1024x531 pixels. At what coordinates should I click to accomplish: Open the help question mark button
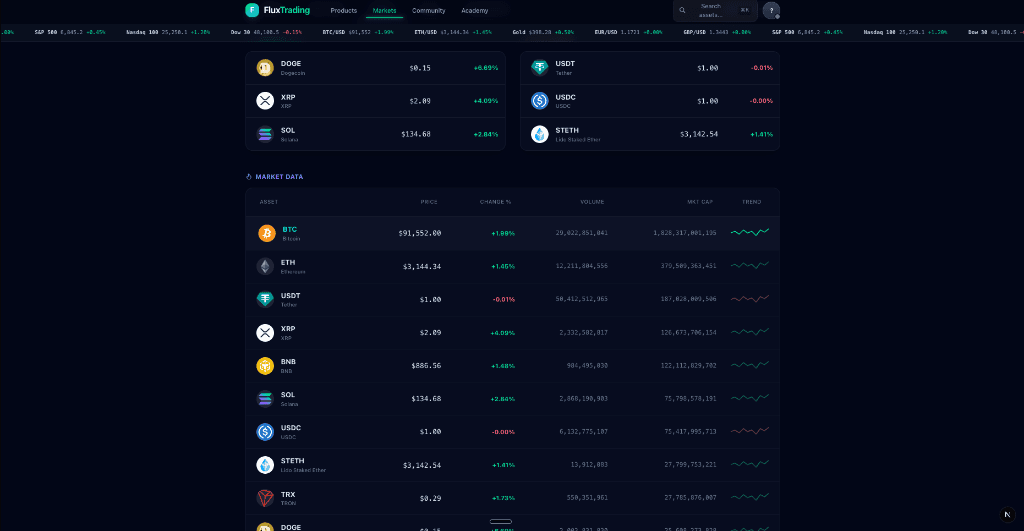coord(771,10)
